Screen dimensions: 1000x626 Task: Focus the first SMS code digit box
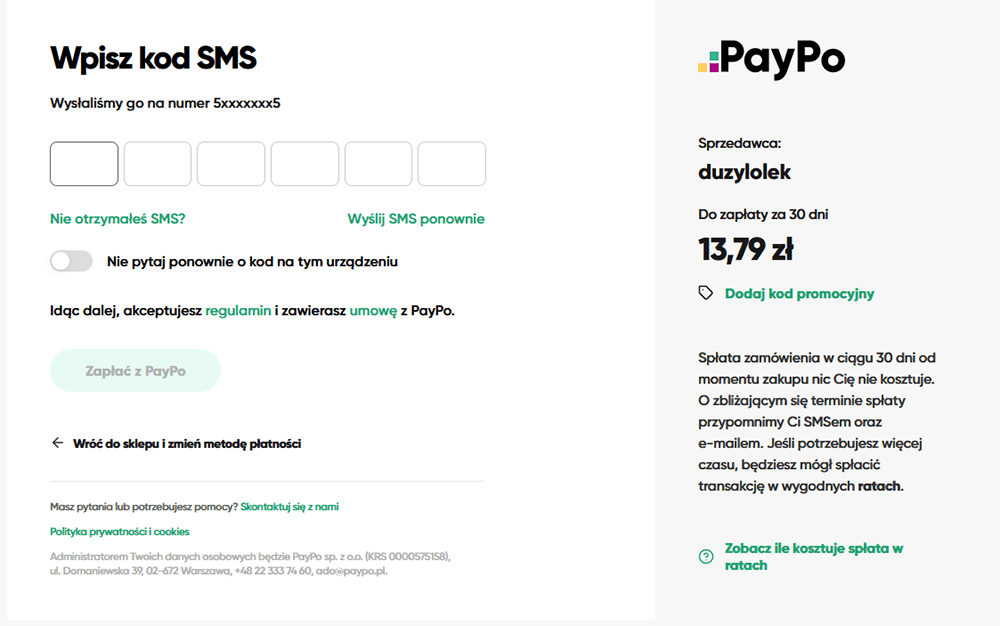coord(84,164)
